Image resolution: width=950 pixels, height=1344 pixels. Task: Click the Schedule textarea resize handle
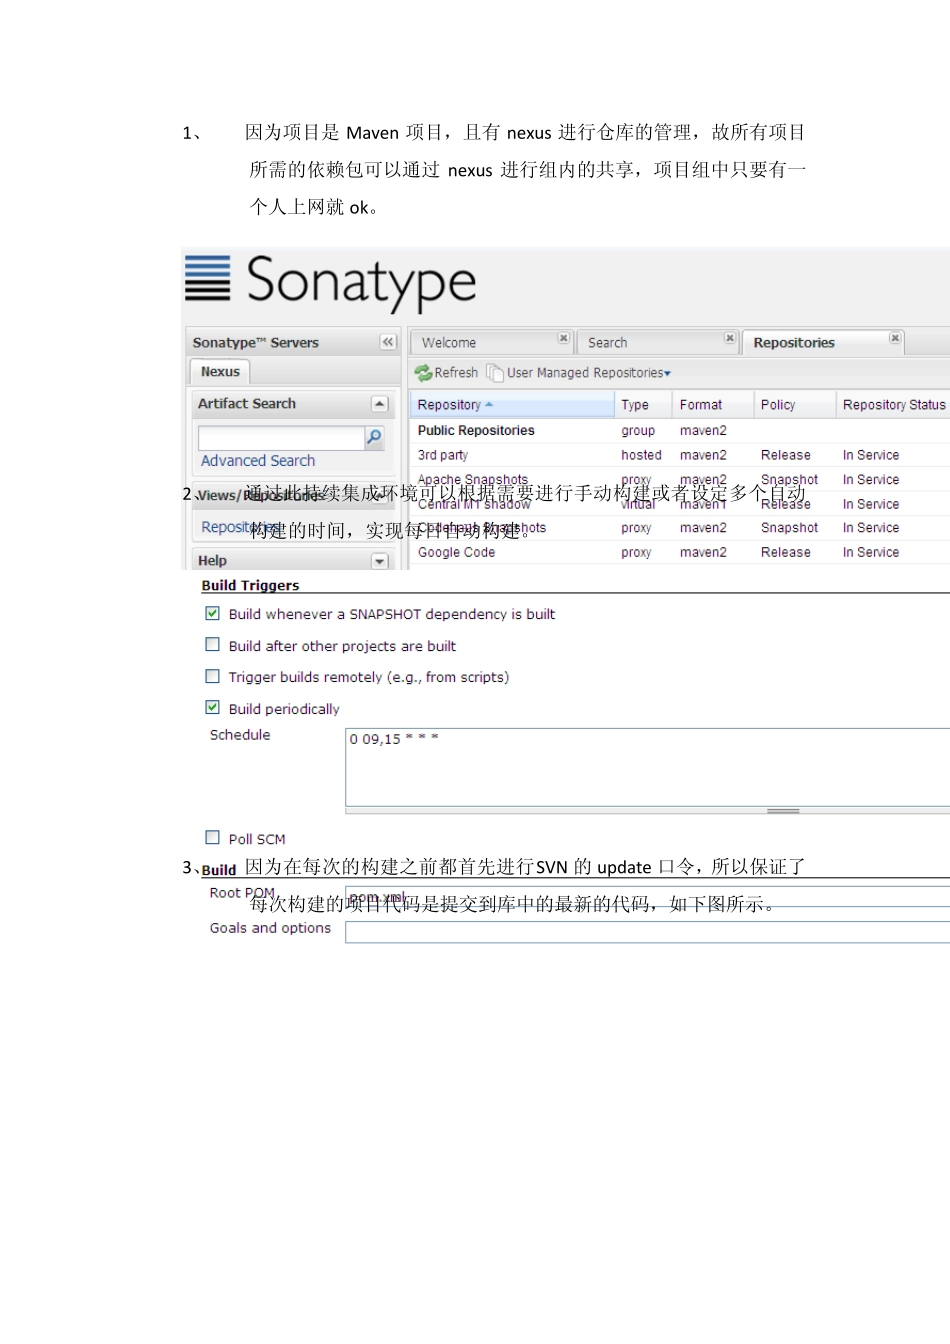click(783, 811)
